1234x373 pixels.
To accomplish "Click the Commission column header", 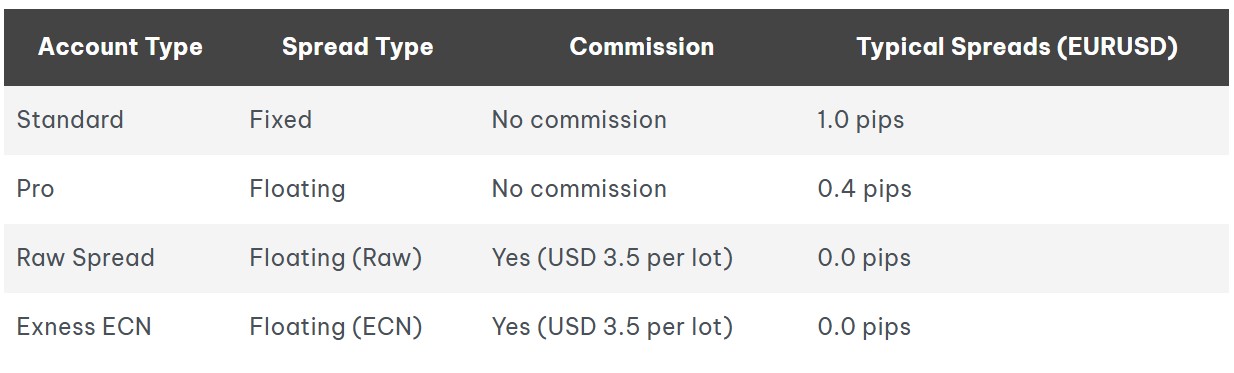I will [x=642, y=47].
